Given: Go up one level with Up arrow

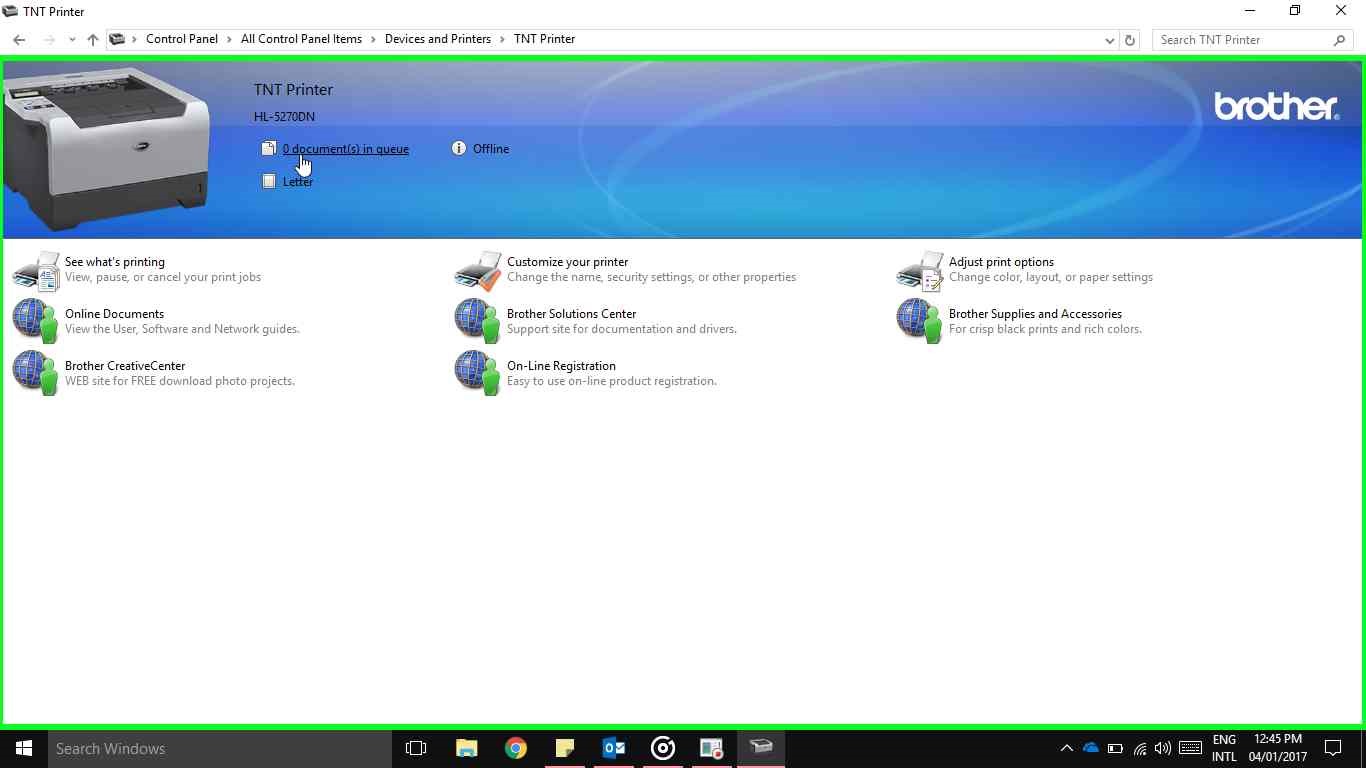Looking at the screenshot, I should coord(92,40).
